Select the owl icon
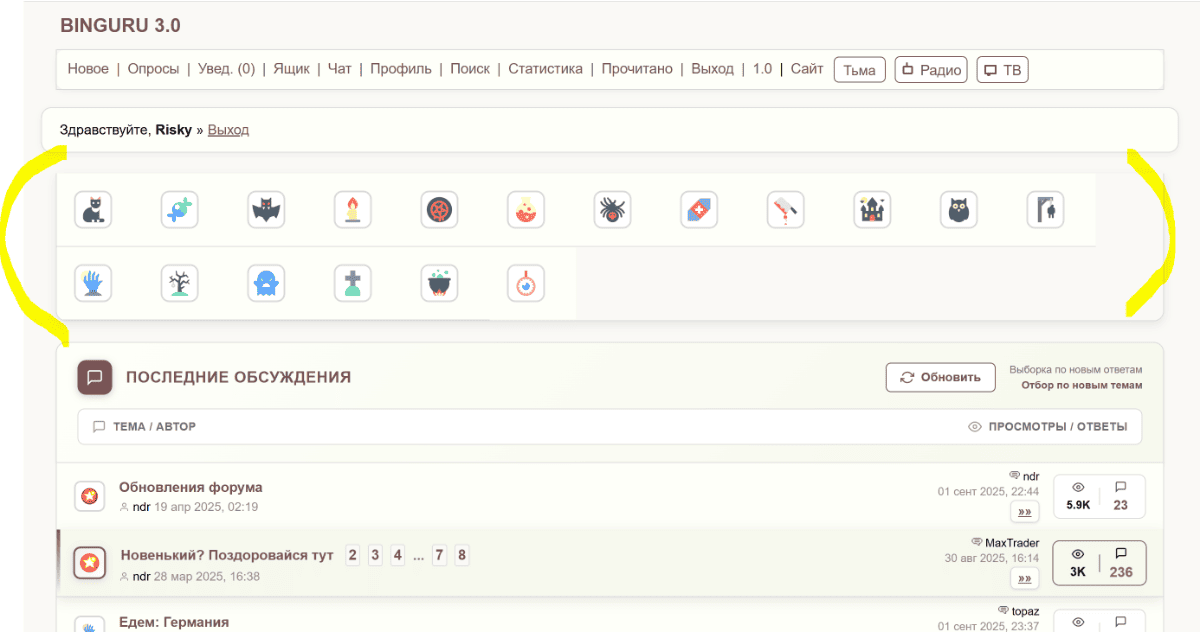This screenshot has height=632, width=1200. click(x=958, y=210)
